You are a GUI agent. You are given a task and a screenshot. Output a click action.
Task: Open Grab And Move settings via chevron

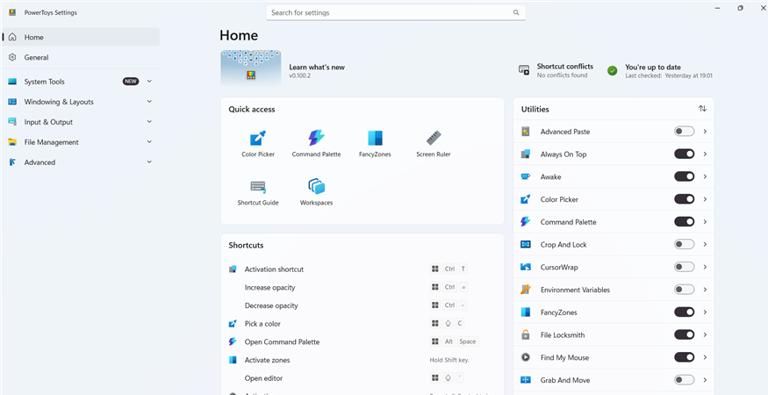tap(705, 380)
